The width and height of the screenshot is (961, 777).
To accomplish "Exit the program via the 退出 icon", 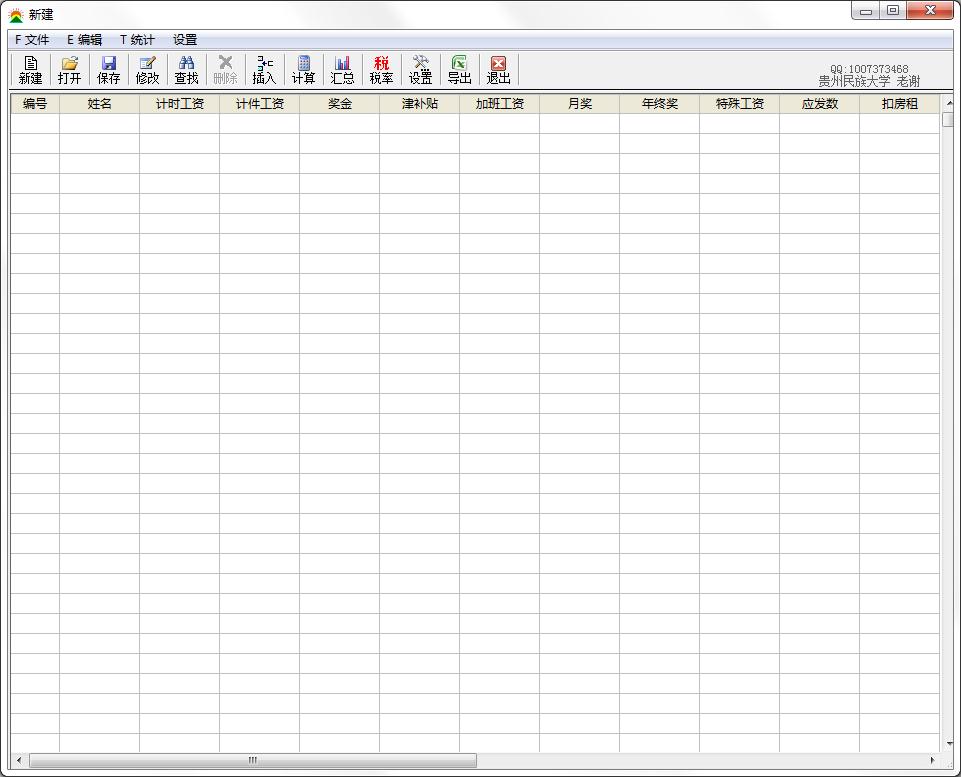I will 498,70.
